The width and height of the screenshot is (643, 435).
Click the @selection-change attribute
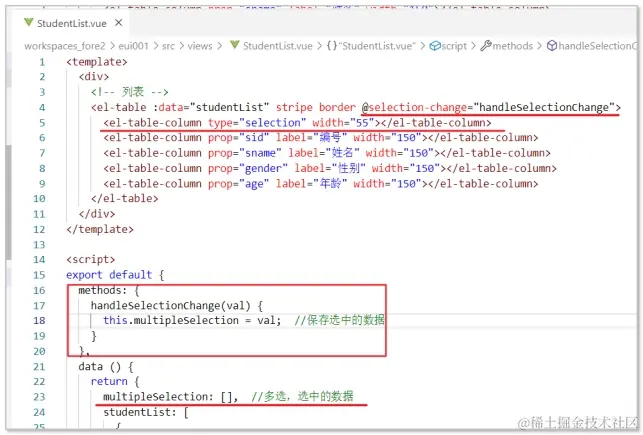(x=414, y=107)
